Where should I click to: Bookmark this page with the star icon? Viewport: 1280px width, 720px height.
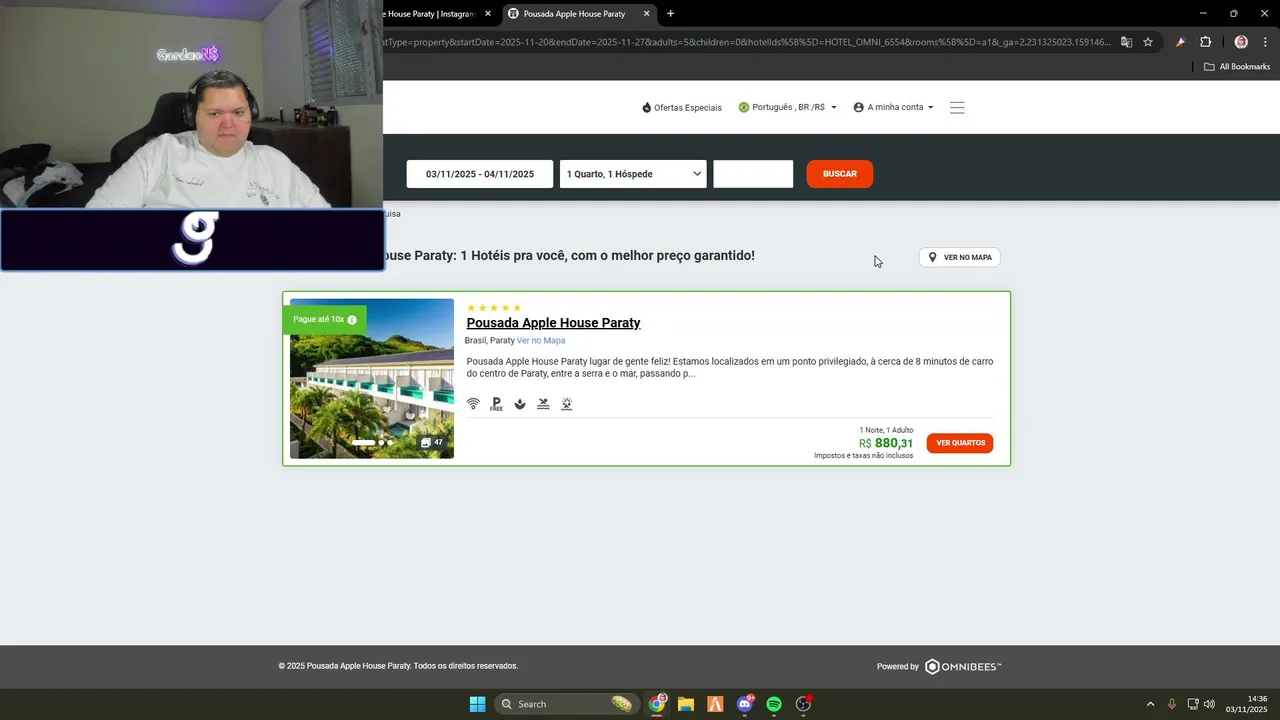click(1148, 42)
